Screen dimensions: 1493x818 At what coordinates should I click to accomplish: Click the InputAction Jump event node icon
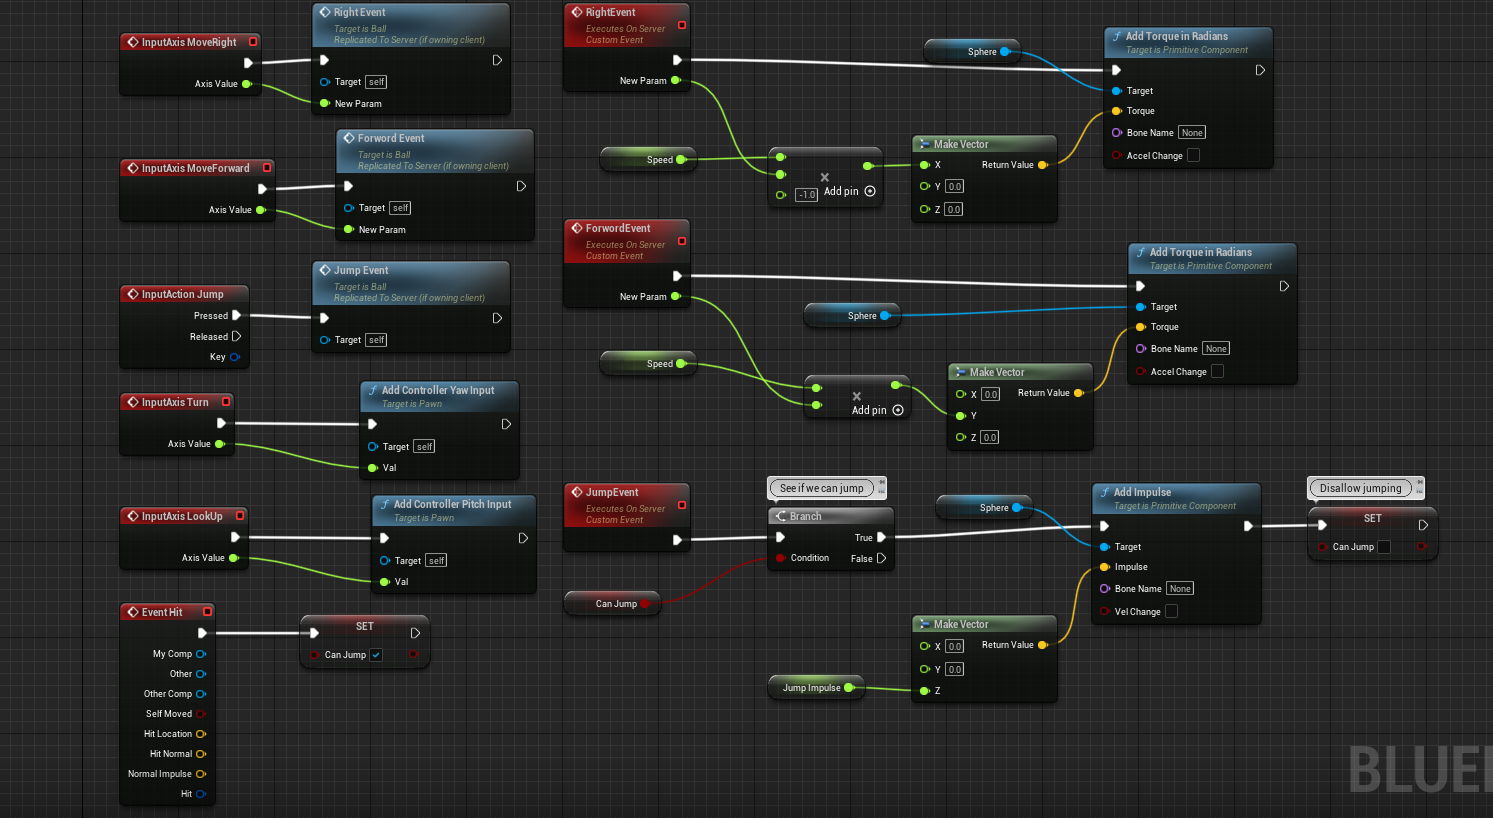pos(132,294)
